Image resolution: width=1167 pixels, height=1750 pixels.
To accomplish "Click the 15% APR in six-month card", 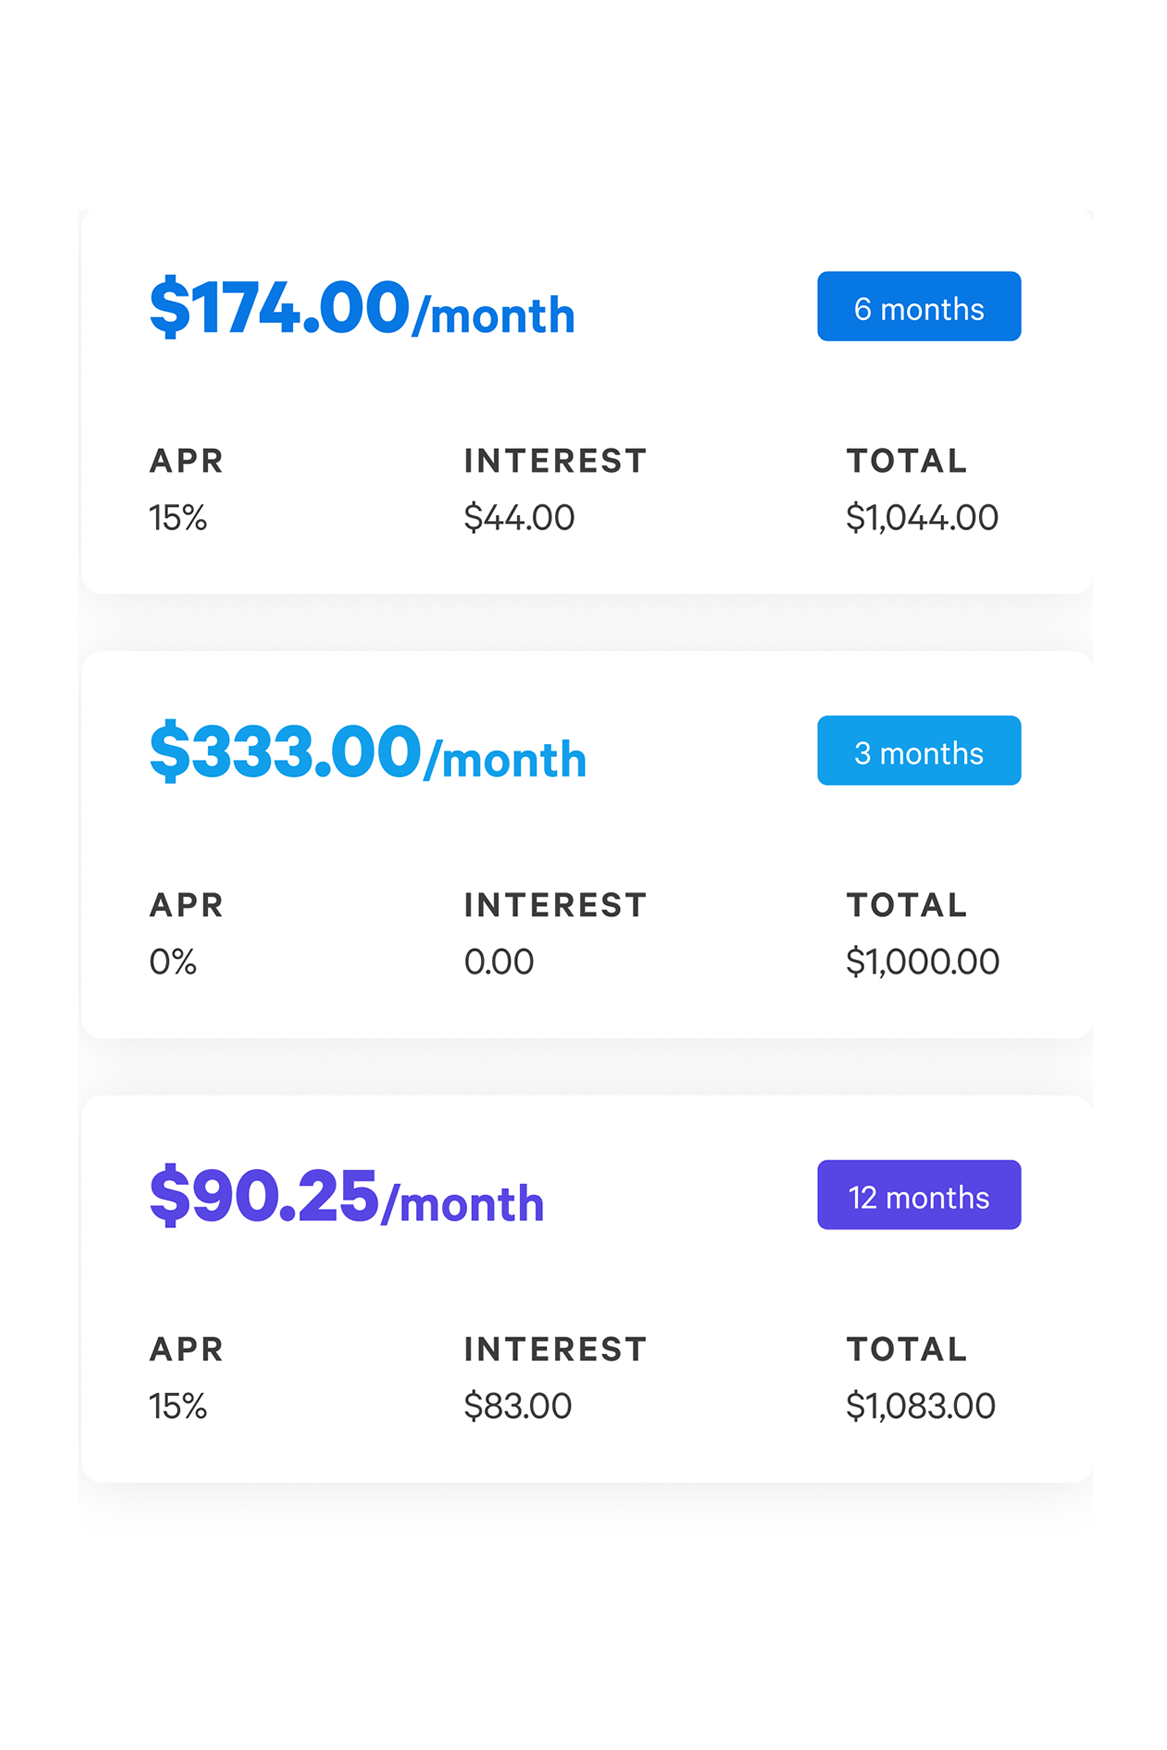I will (x=178, y=518).
